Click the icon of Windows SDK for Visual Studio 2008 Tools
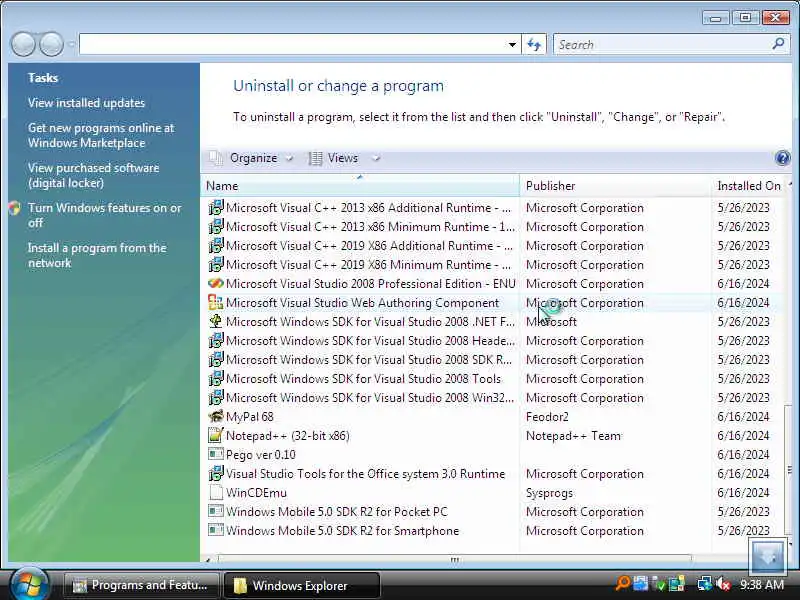This screenshot has width=800, height=600. click(216, 379)
